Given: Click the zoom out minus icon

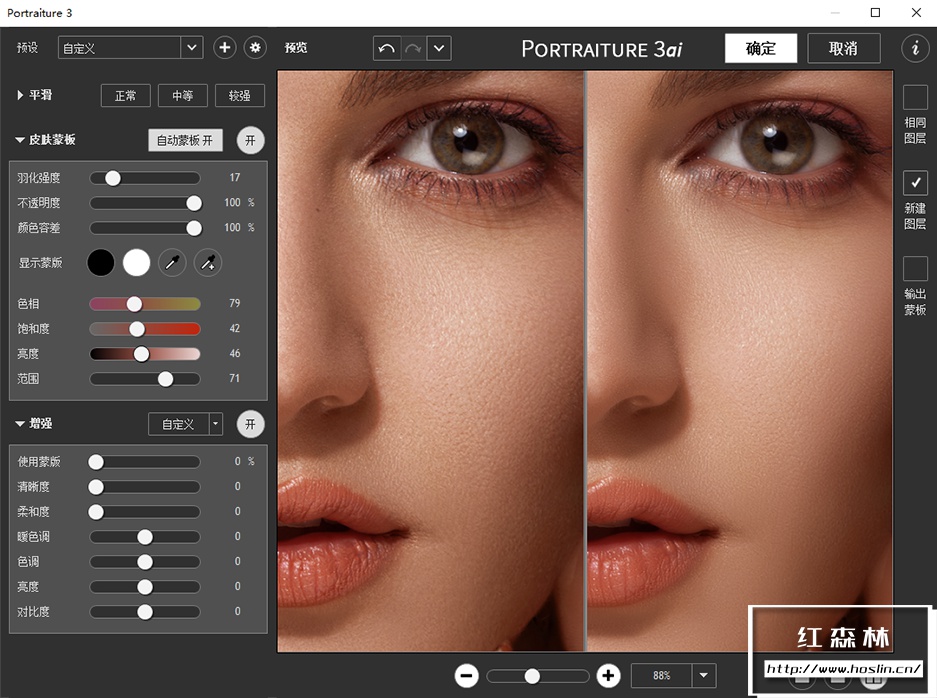Looking at the screenshot, I should [x=466, y=676].
